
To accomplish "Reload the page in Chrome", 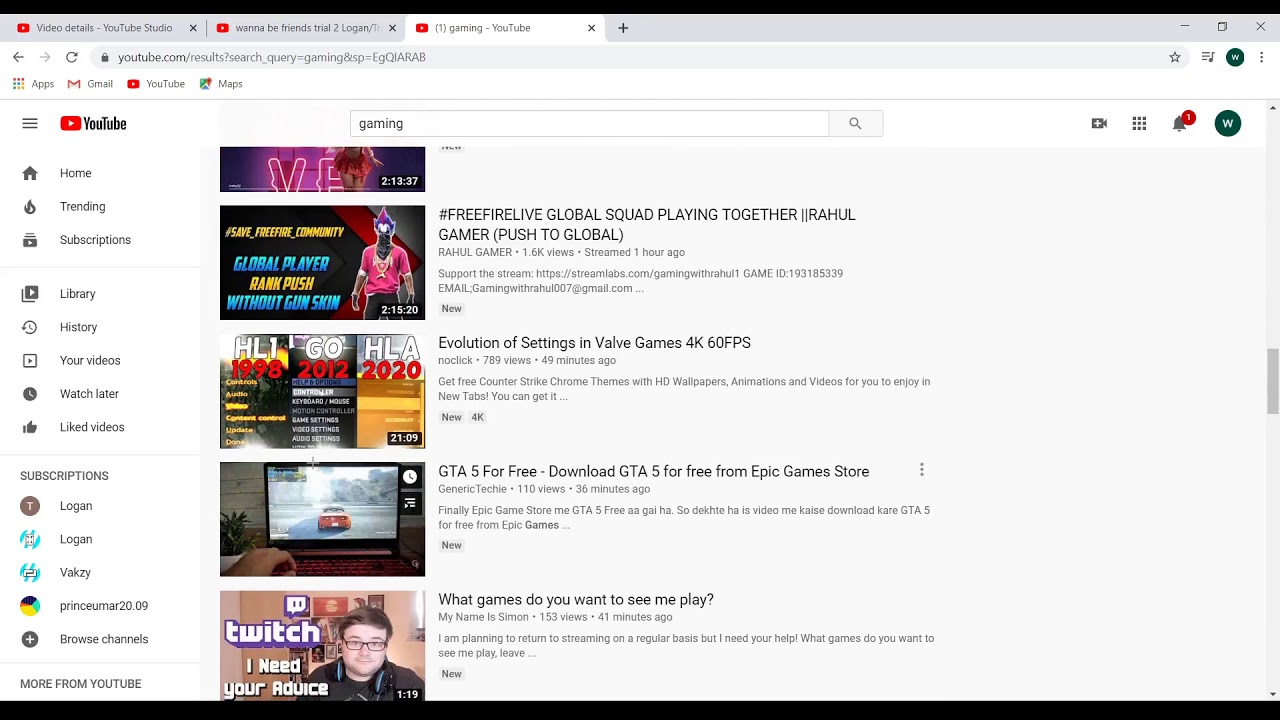I will click(72, 57).
